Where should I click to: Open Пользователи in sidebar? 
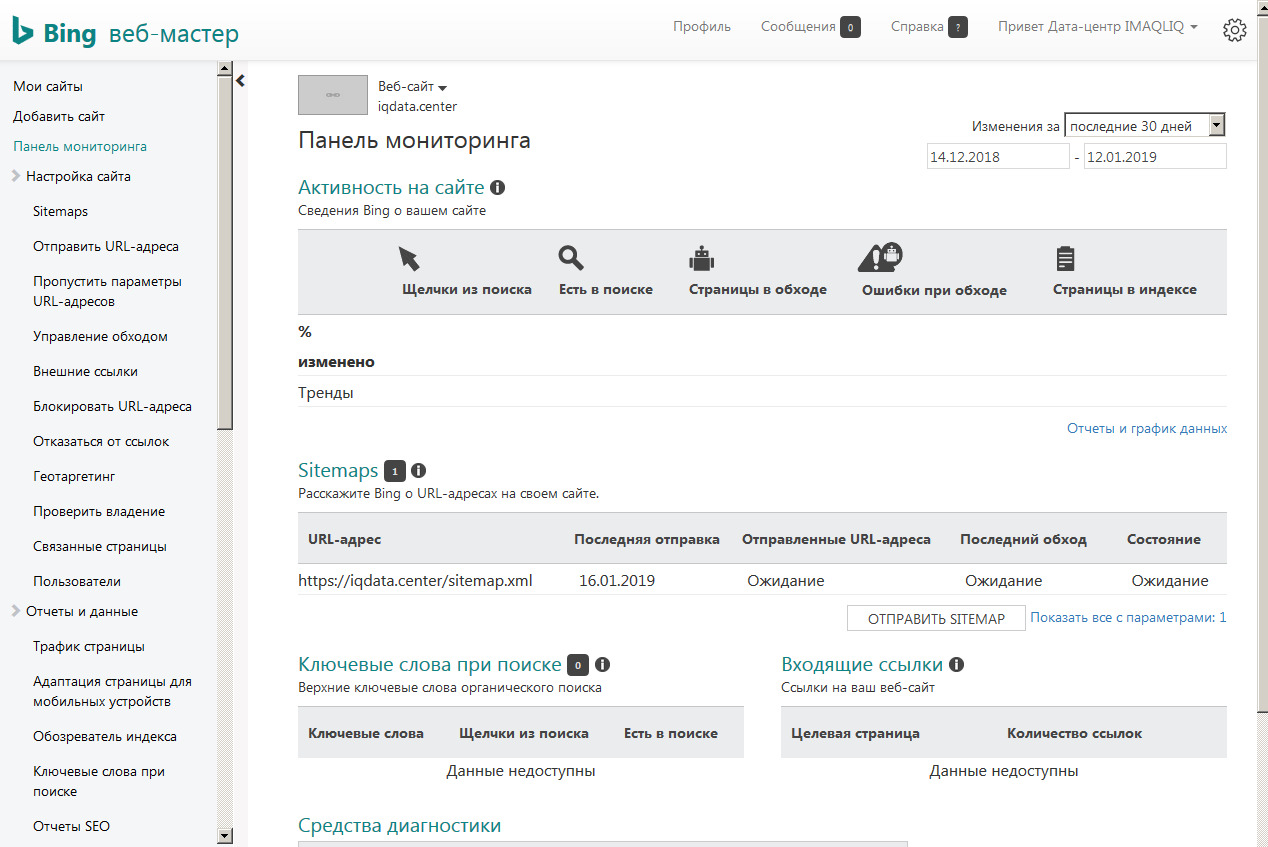pyautogui.click(x=77, y=581)
